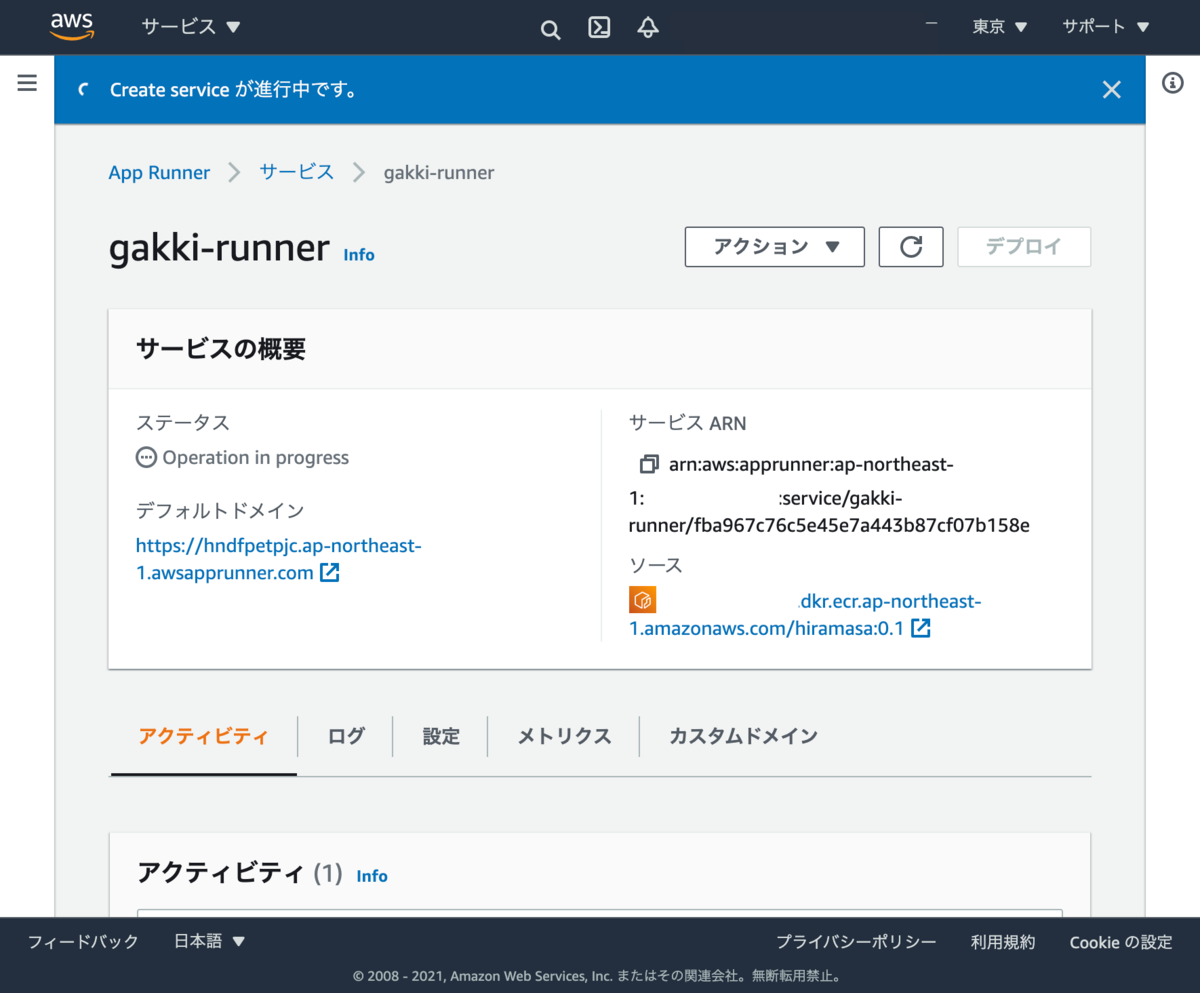Open the search magnifier icon

[x=550, y=29]
